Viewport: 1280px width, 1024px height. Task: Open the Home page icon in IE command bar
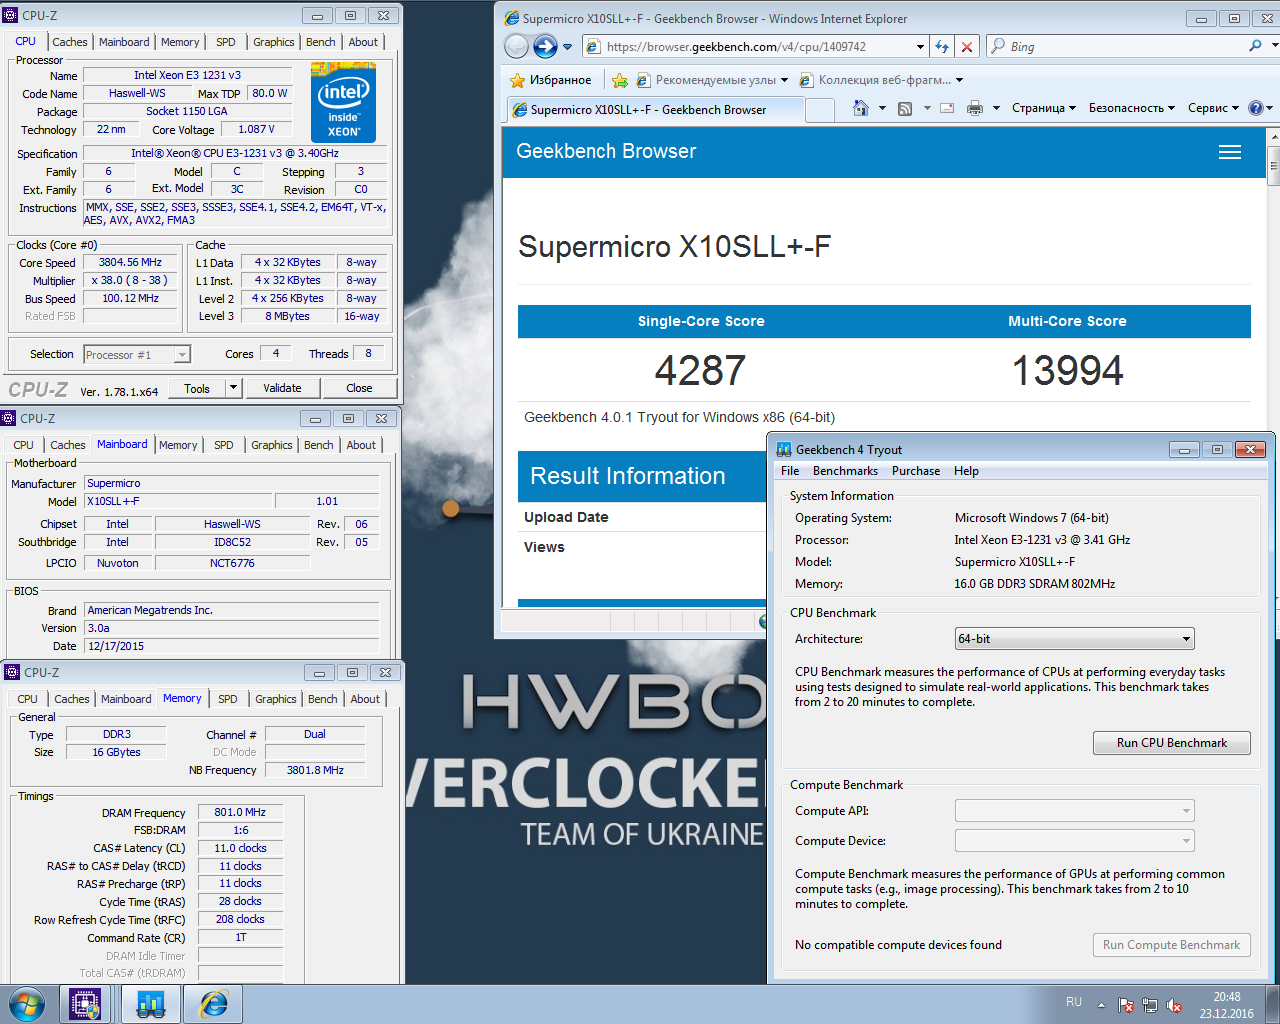(860, 108)
